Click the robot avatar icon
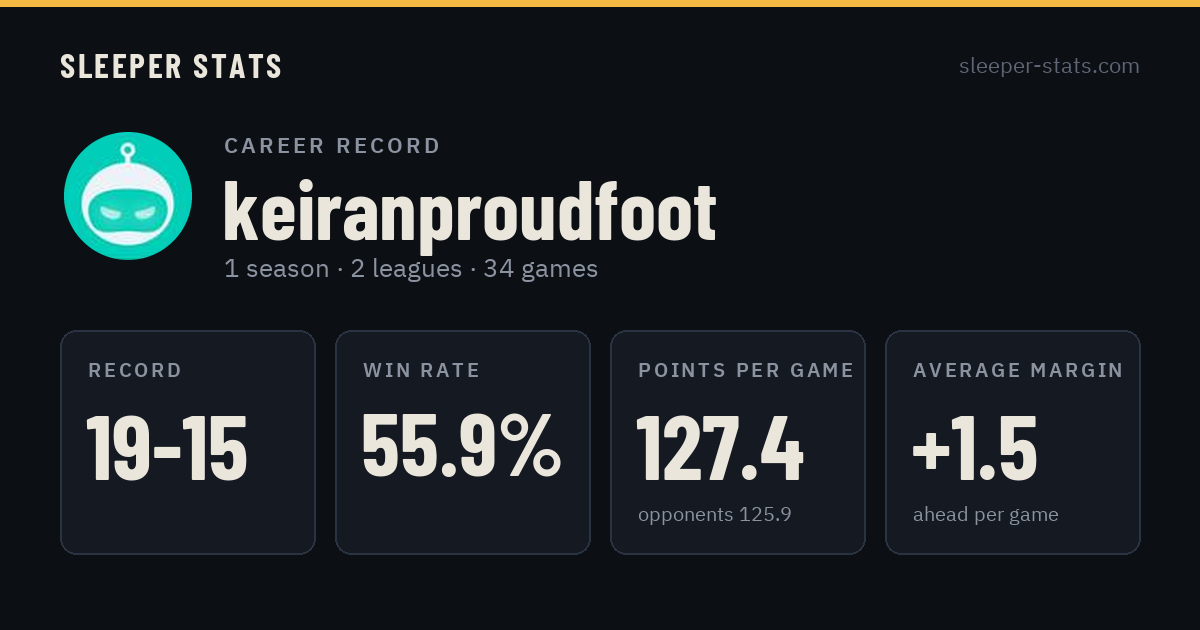This screenshot has height=630, width=1200. (128, 196)
